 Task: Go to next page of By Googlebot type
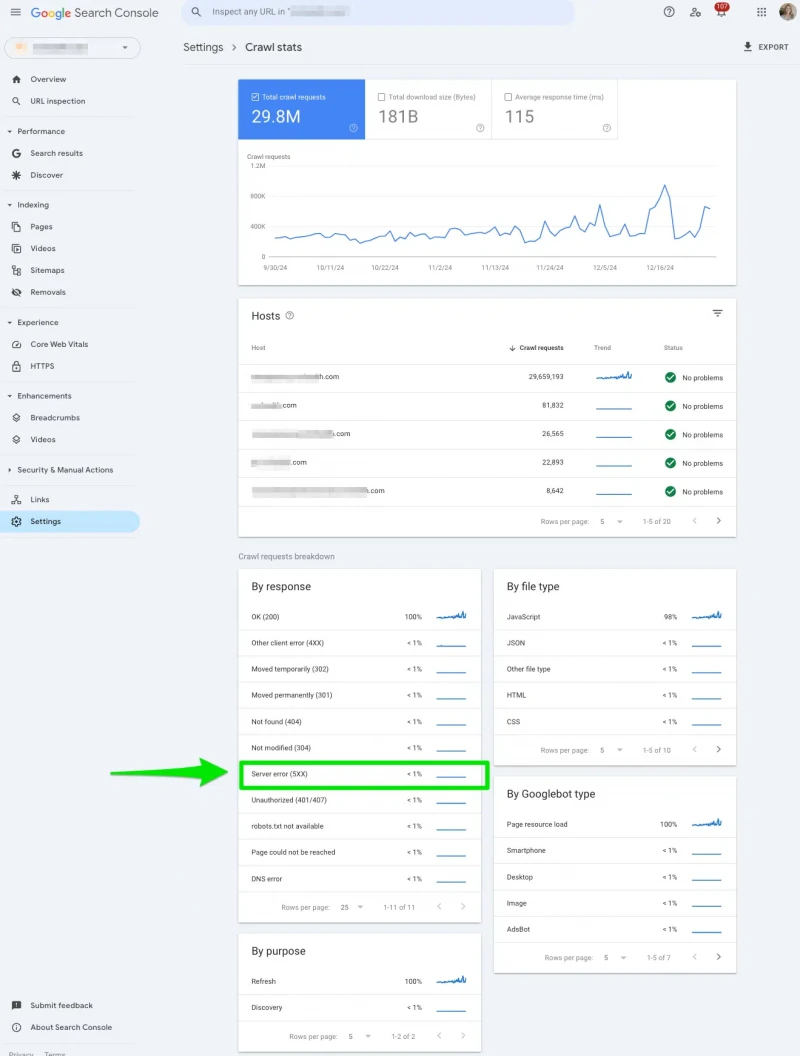(x=719, y=957)
